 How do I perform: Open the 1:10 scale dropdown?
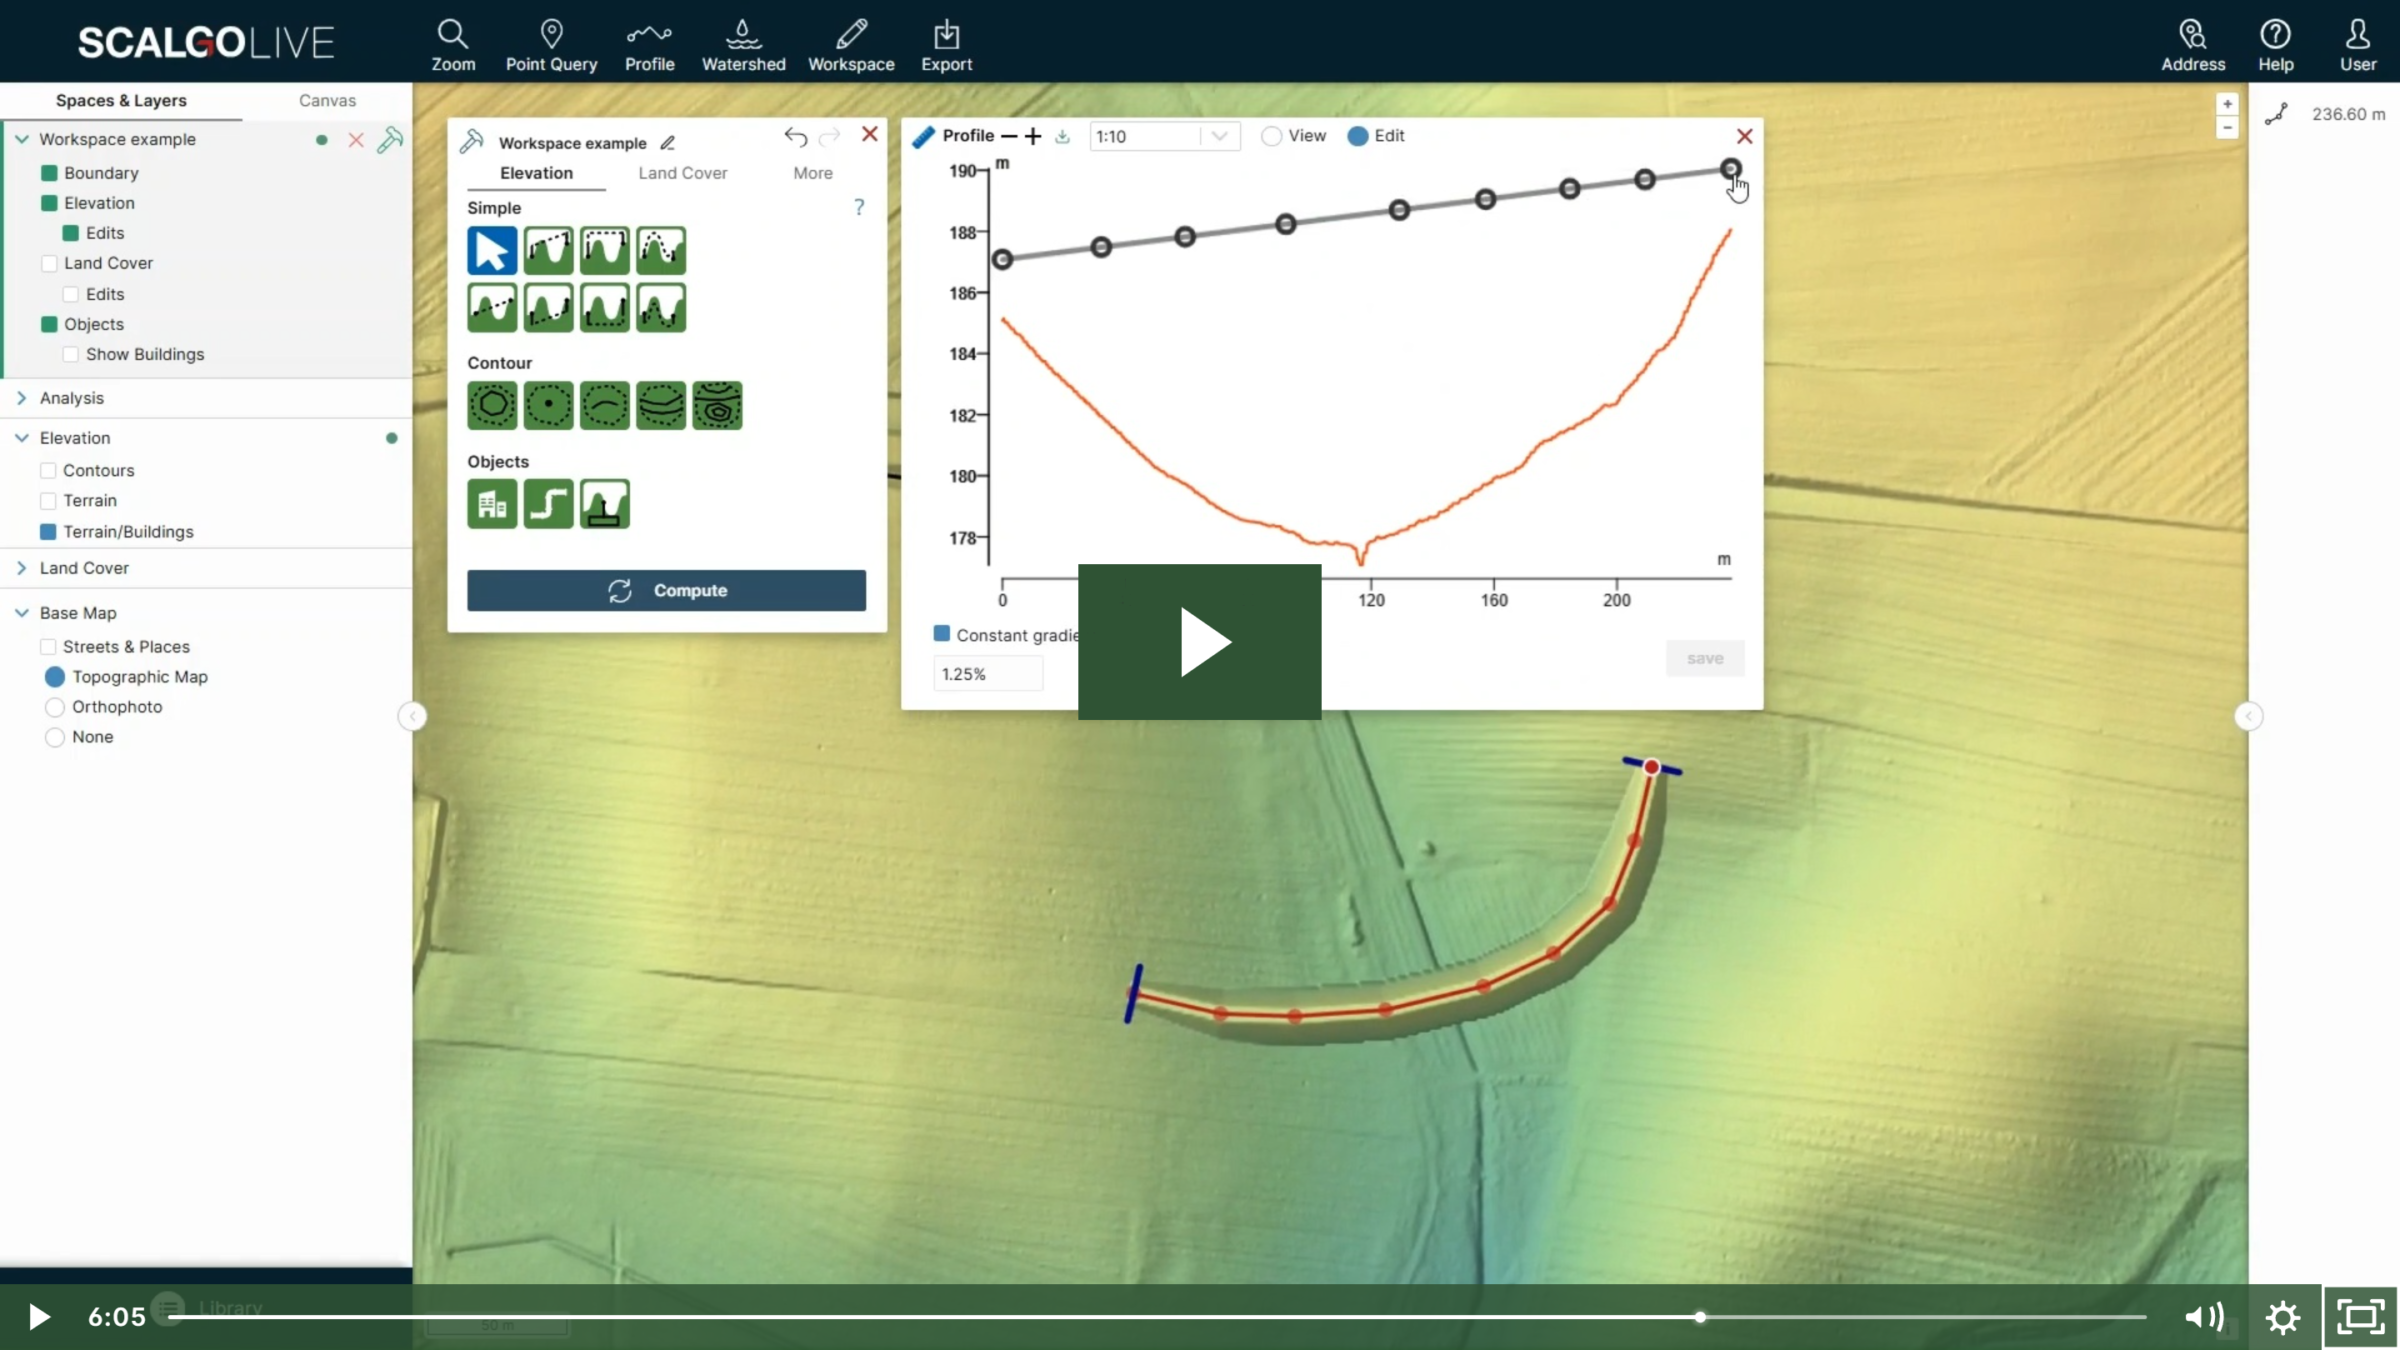point(1165,136)
